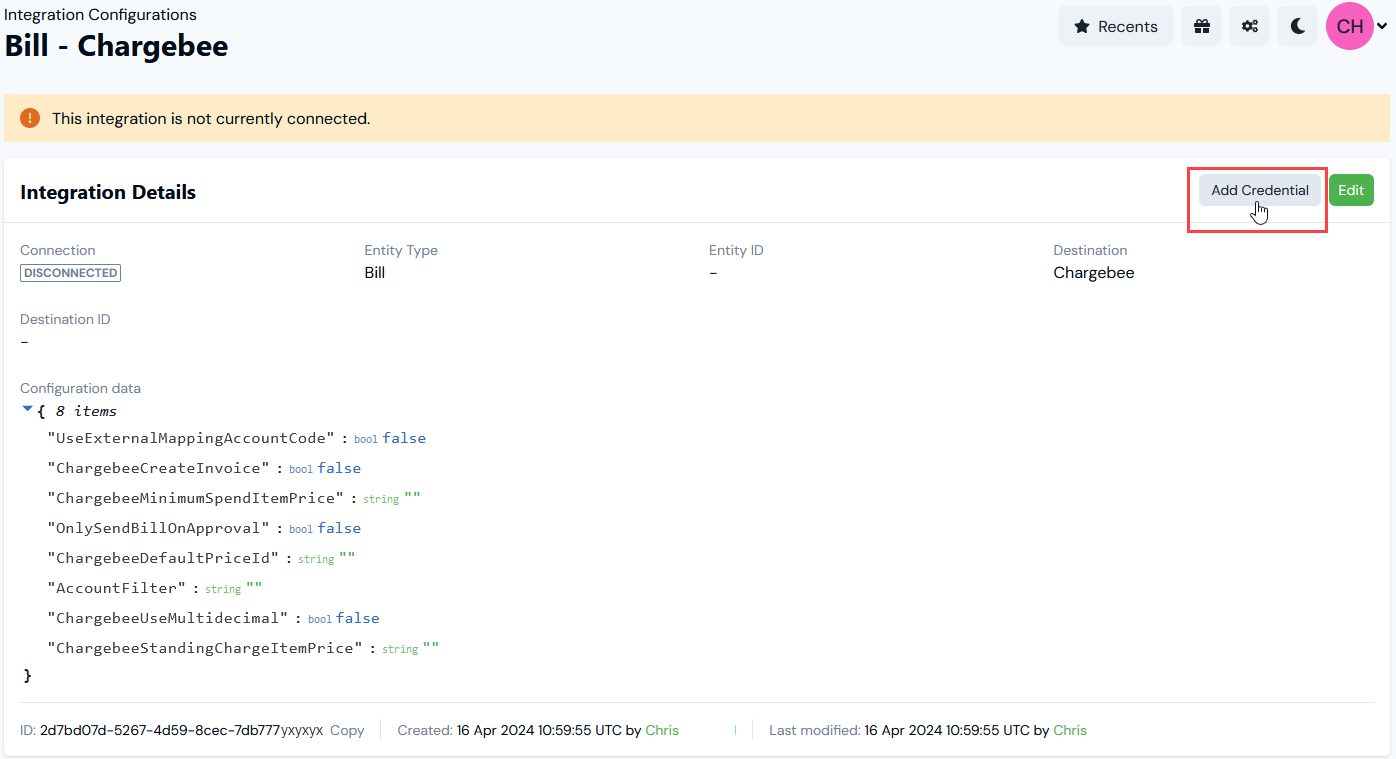Expand the account menu chevron beside CH
This screenshot has width=1396, height=759.
[1383, 27]
